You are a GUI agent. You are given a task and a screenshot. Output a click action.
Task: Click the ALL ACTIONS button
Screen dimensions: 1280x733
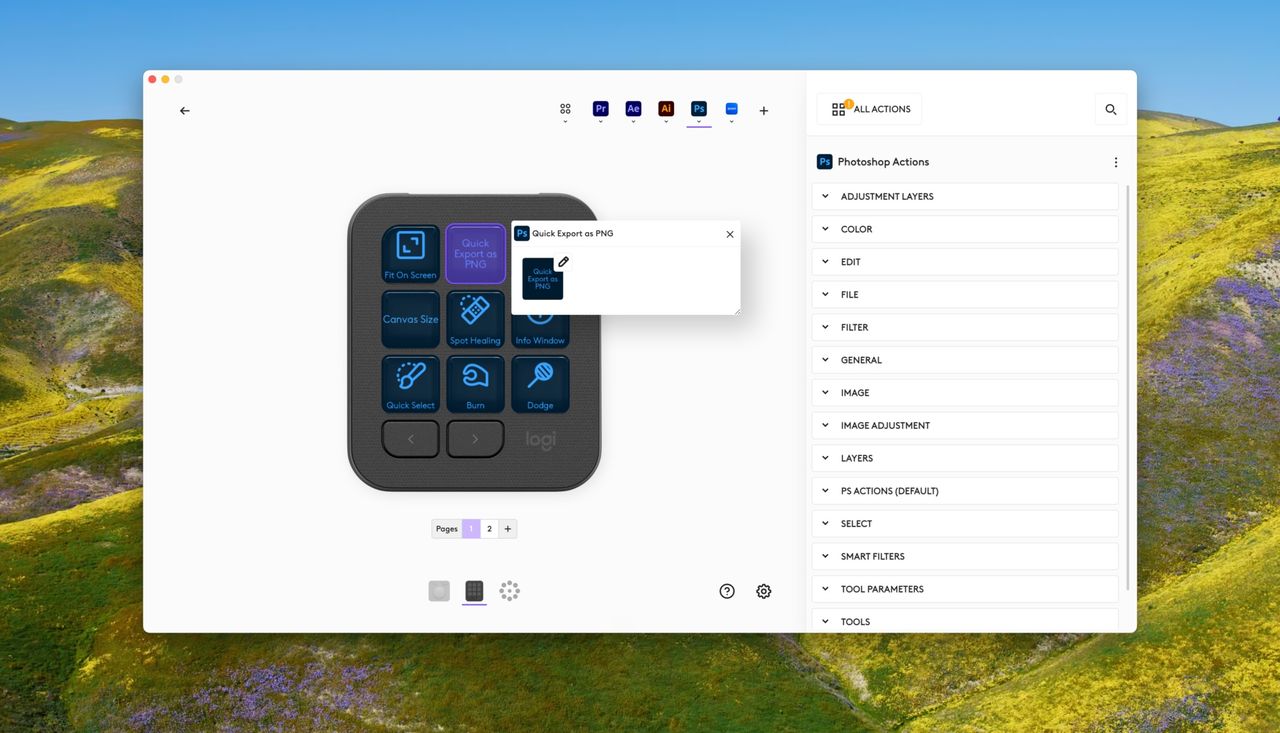(869, 109)
